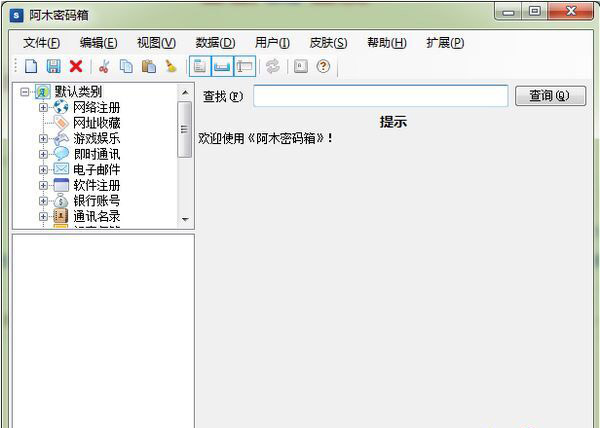Toggle the first view layout toolbar button
The height and width of the screenshot is (428, 600).
200,66
